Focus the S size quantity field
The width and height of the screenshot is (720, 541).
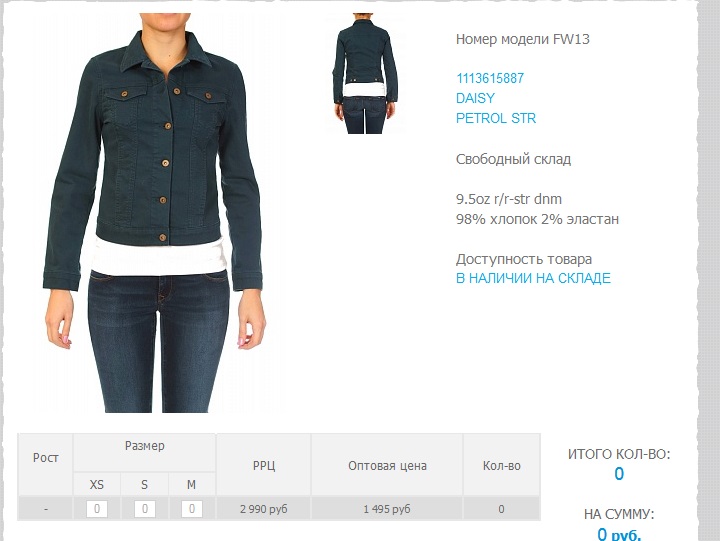145,509
